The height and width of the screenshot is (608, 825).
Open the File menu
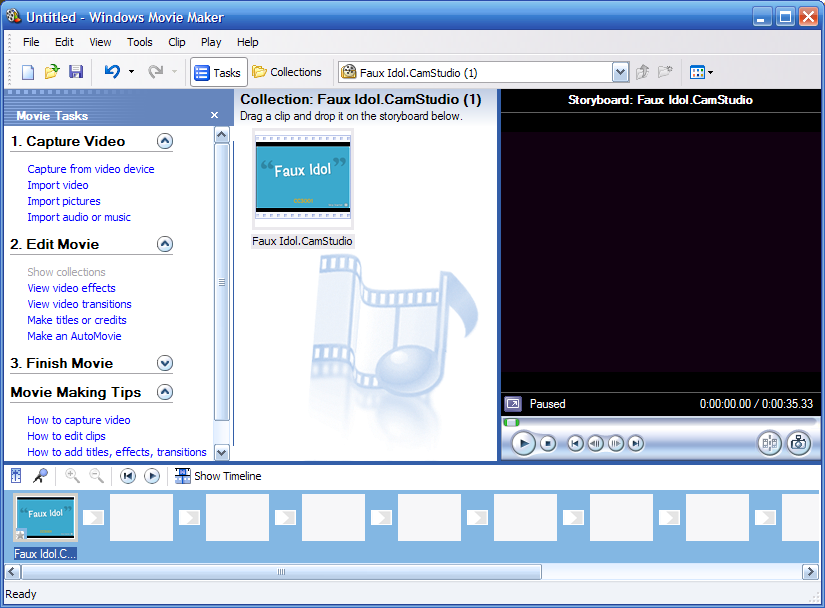point(31,42)
